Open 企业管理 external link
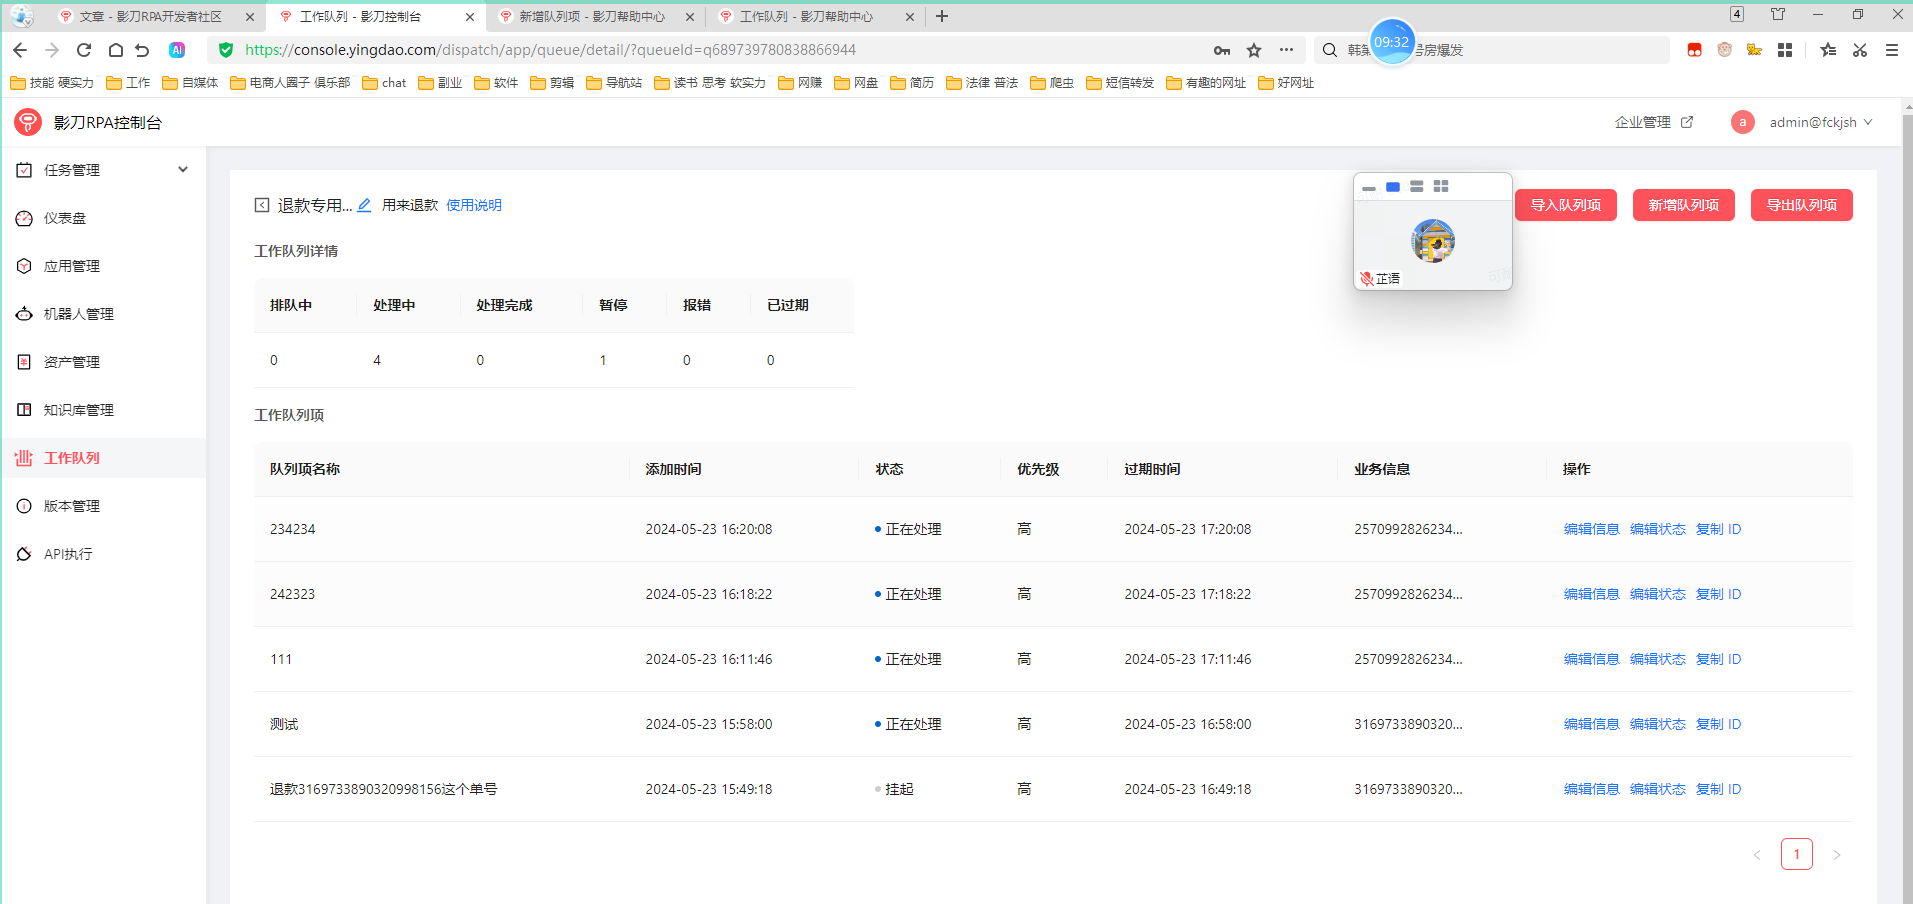This screenshot has height=904, width=1913. [x=1653, y=122]
